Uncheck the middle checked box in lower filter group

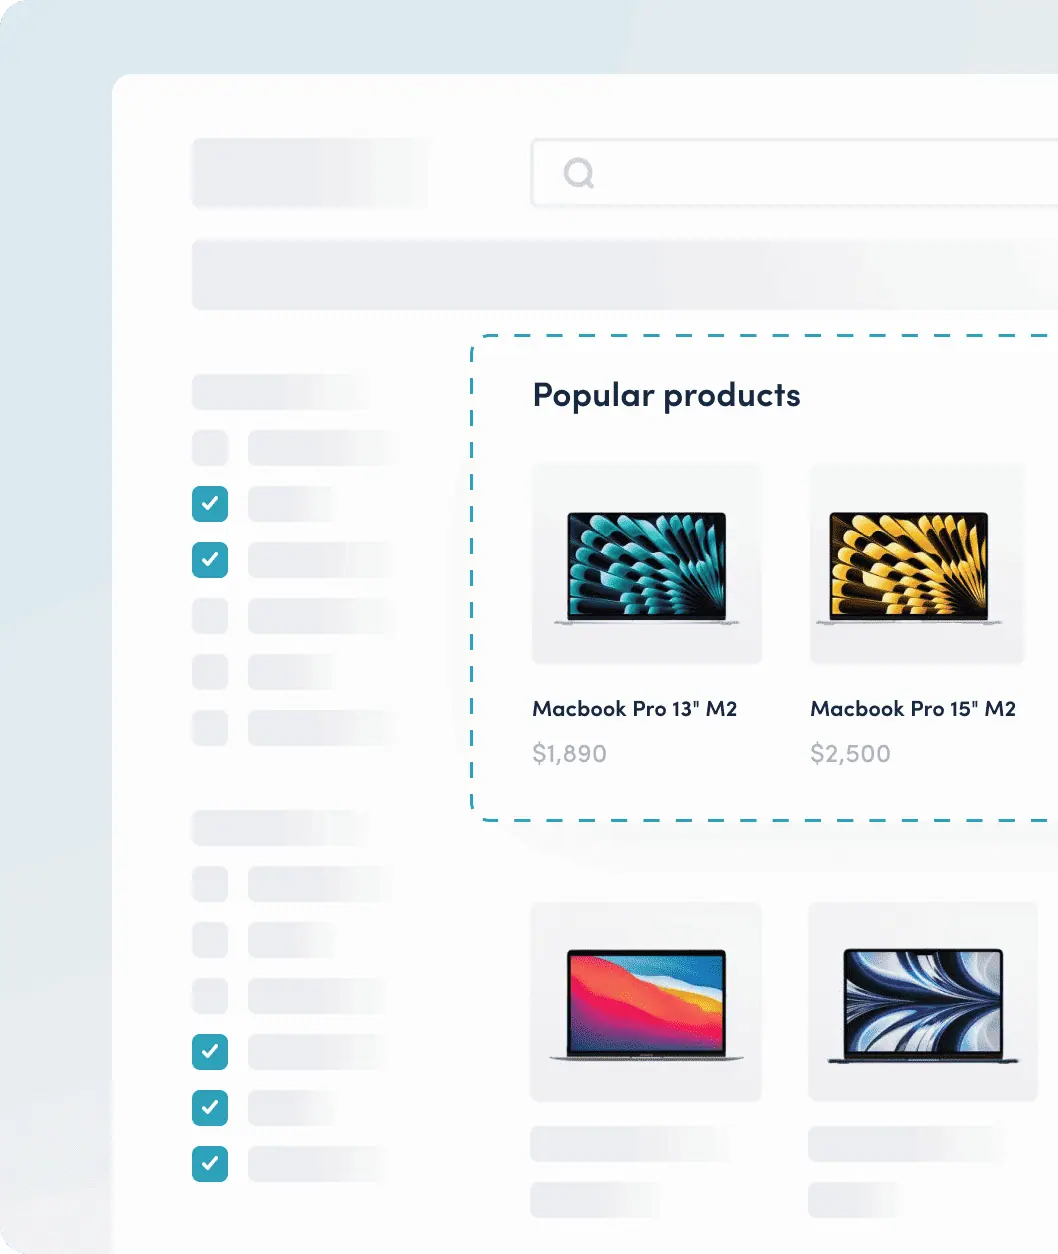click(x=210, y=1108)
